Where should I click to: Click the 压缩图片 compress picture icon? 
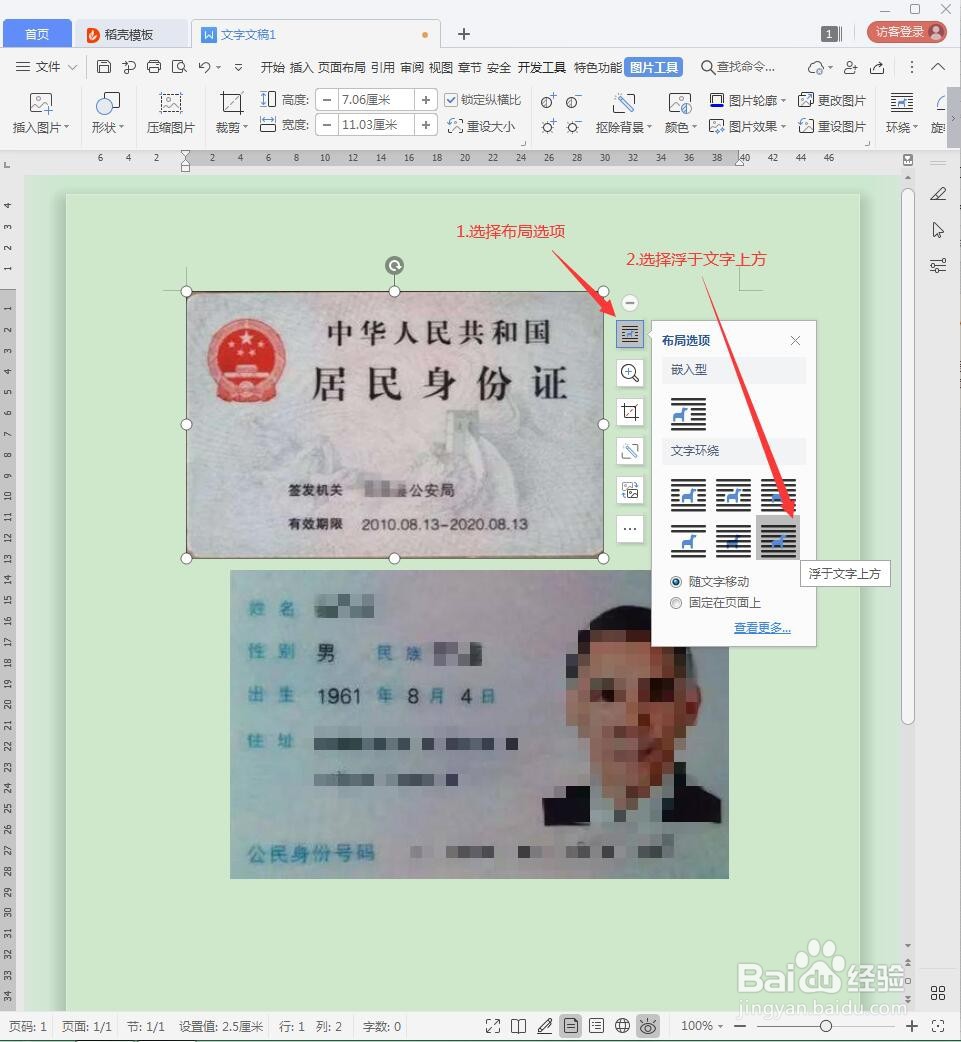click(x=170, y=110)
